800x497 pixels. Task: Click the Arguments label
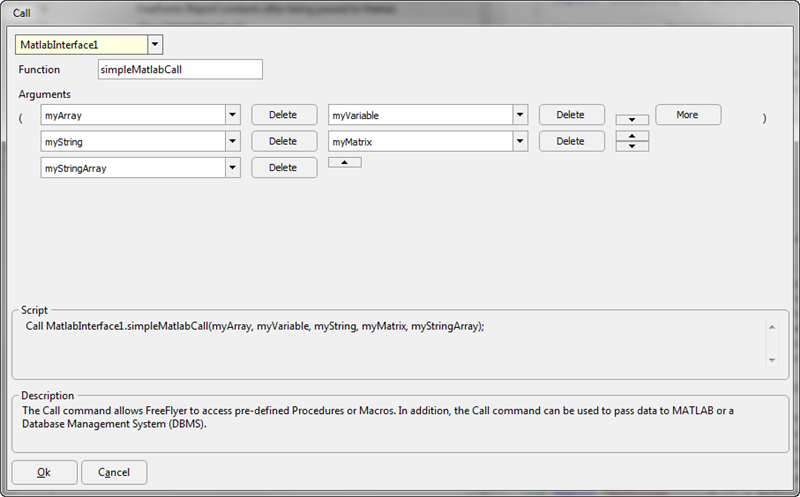pyautogui.click(x=44, y=94)
